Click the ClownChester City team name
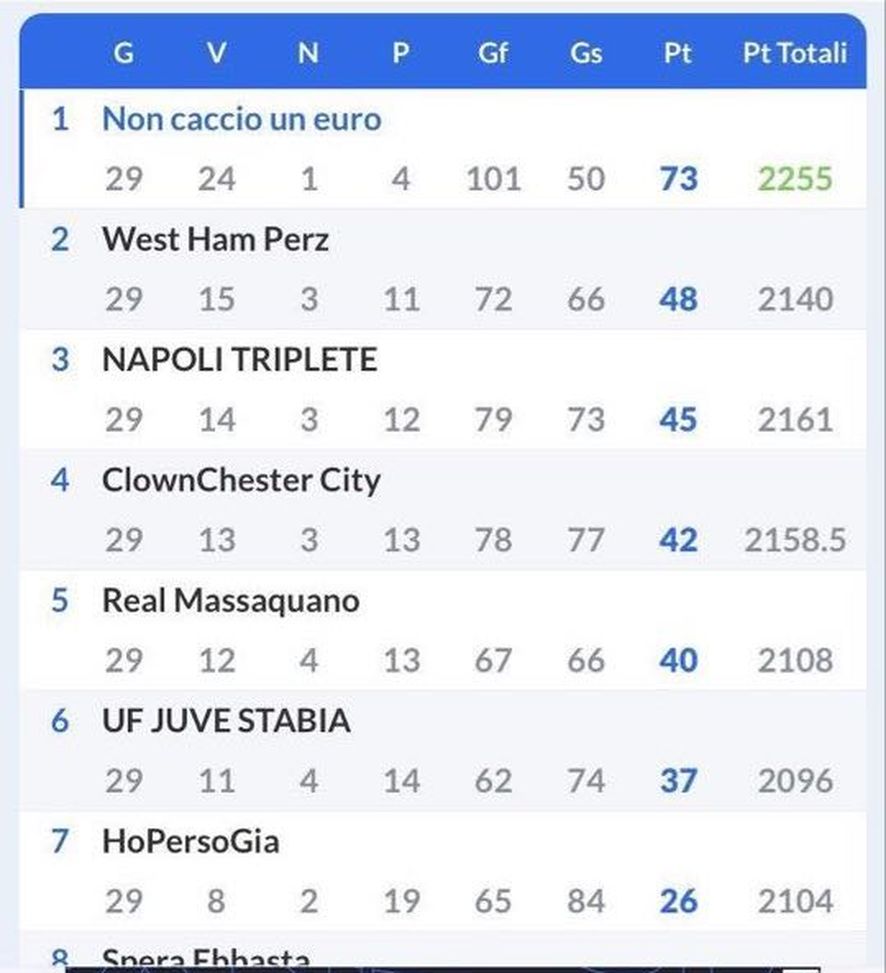This screenshot has width=886, height=973. [241, 481]
